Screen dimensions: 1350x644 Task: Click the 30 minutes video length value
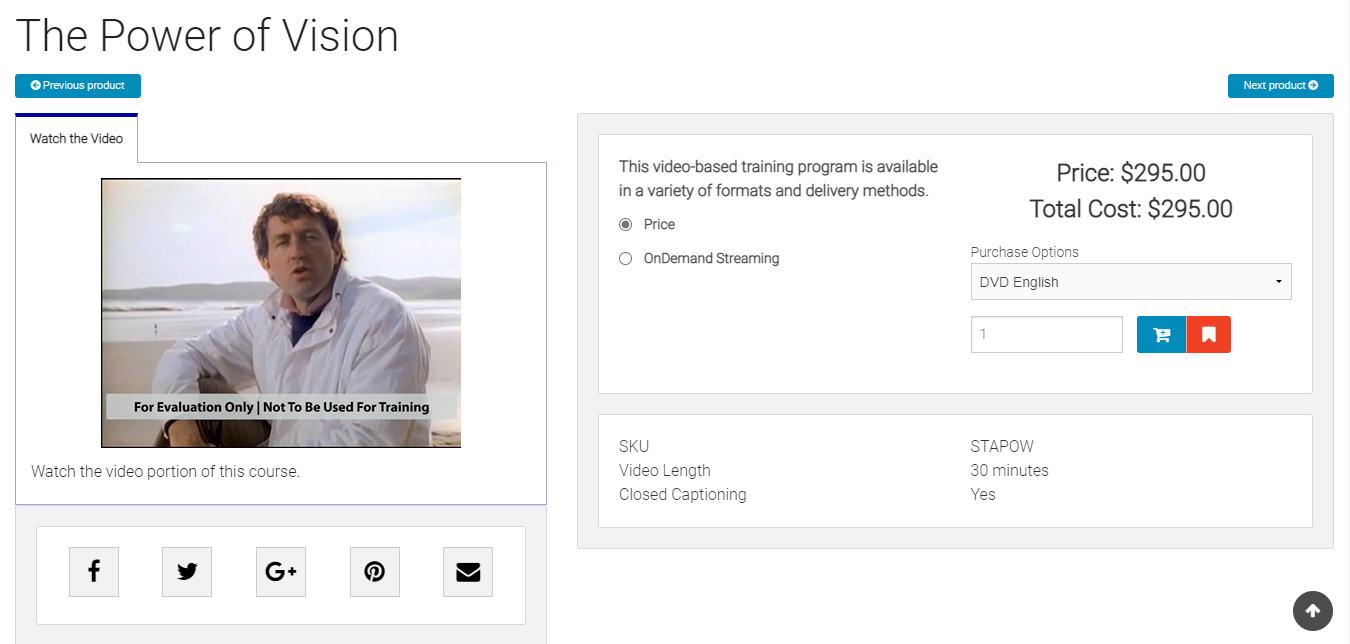1009,471
